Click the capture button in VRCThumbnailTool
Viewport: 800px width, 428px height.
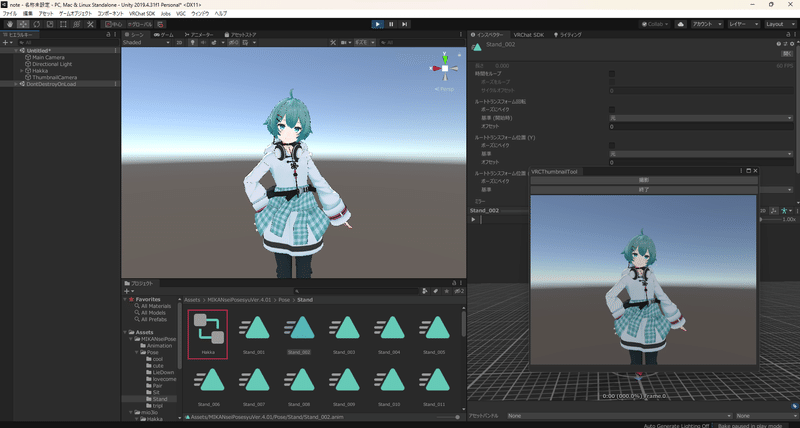coord(644,180)
